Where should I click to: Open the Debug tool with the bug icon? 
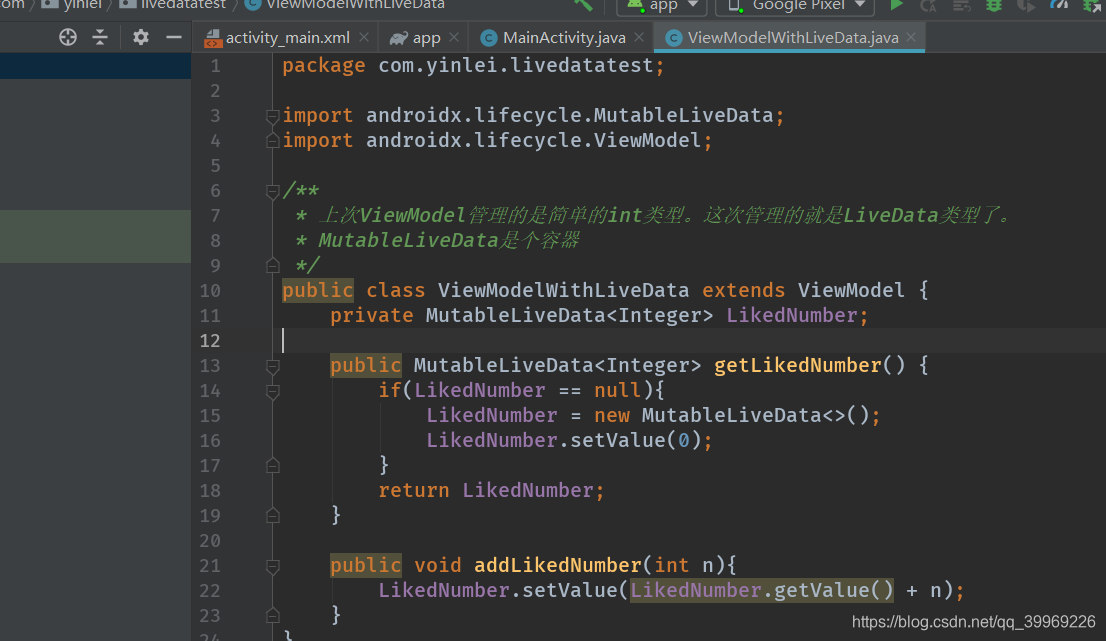(992, 7)
